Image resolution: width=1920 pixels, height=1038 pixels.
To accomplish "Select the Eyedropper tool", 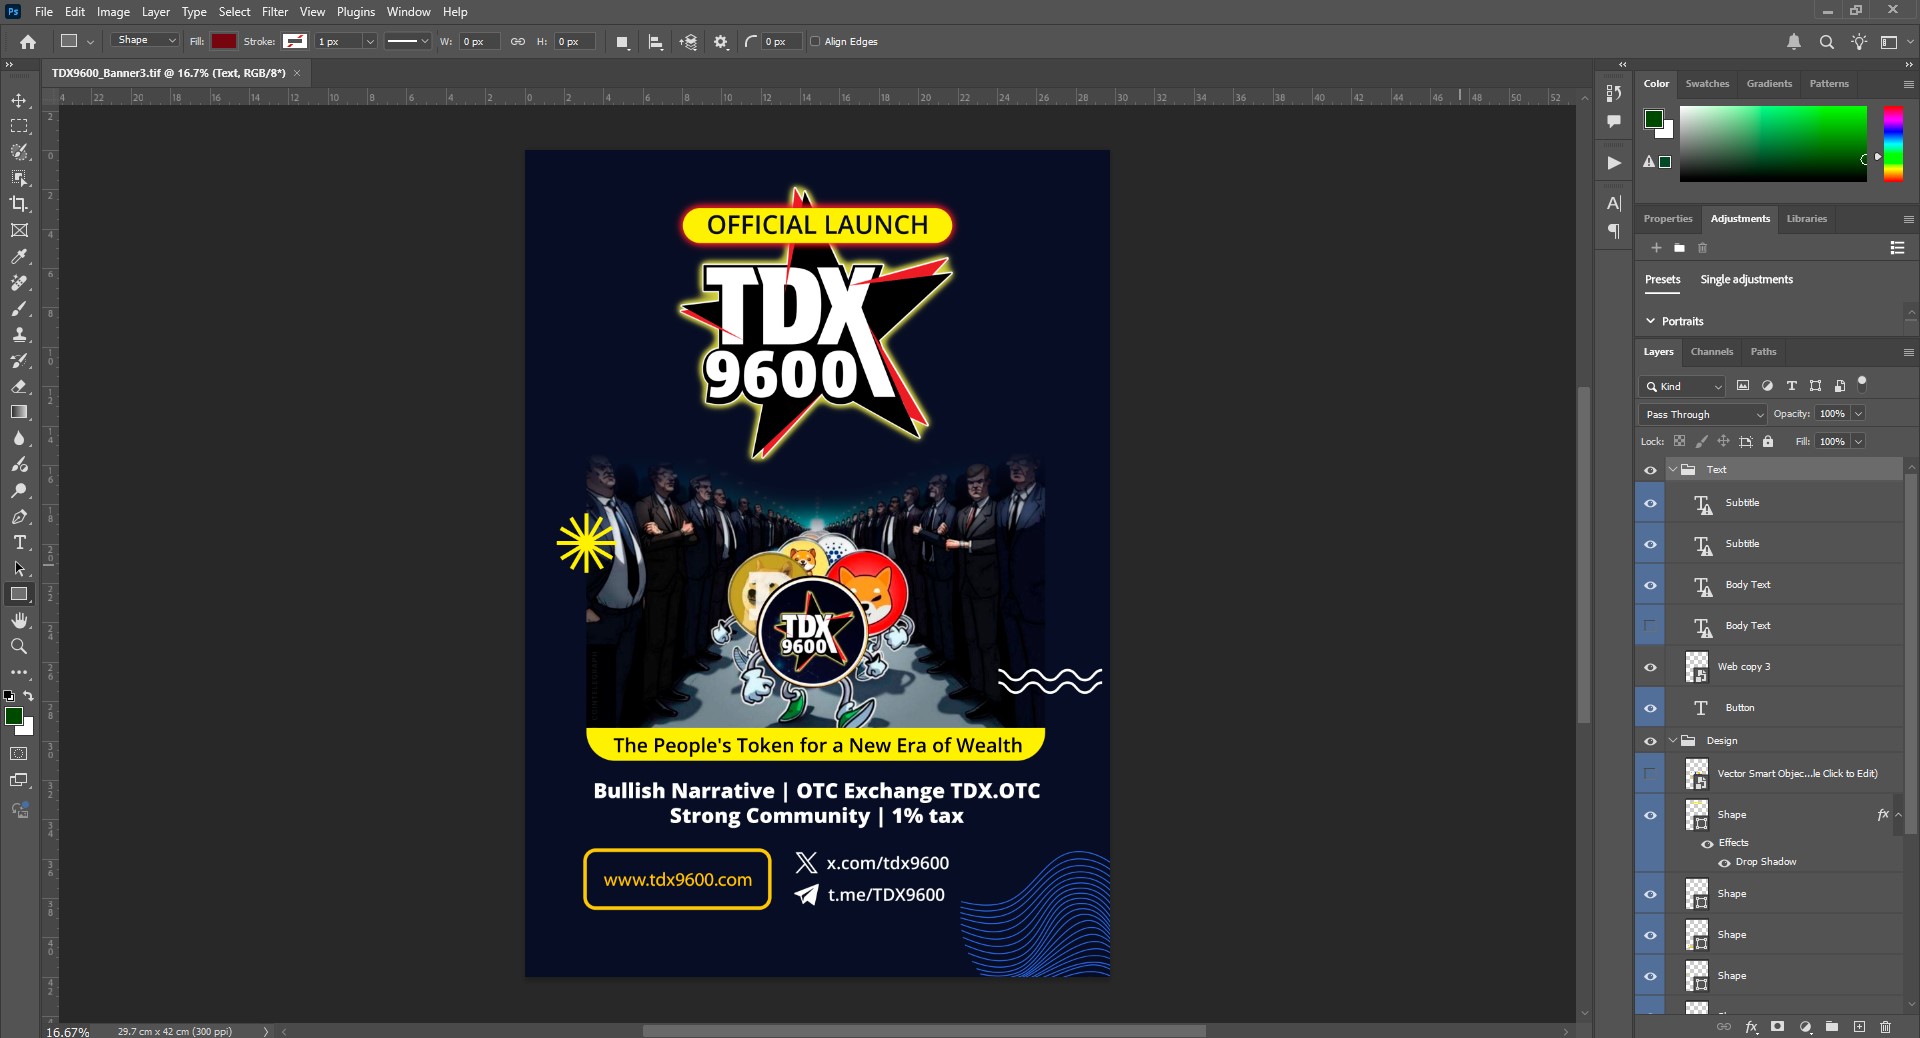I will (x=19, y=256).
